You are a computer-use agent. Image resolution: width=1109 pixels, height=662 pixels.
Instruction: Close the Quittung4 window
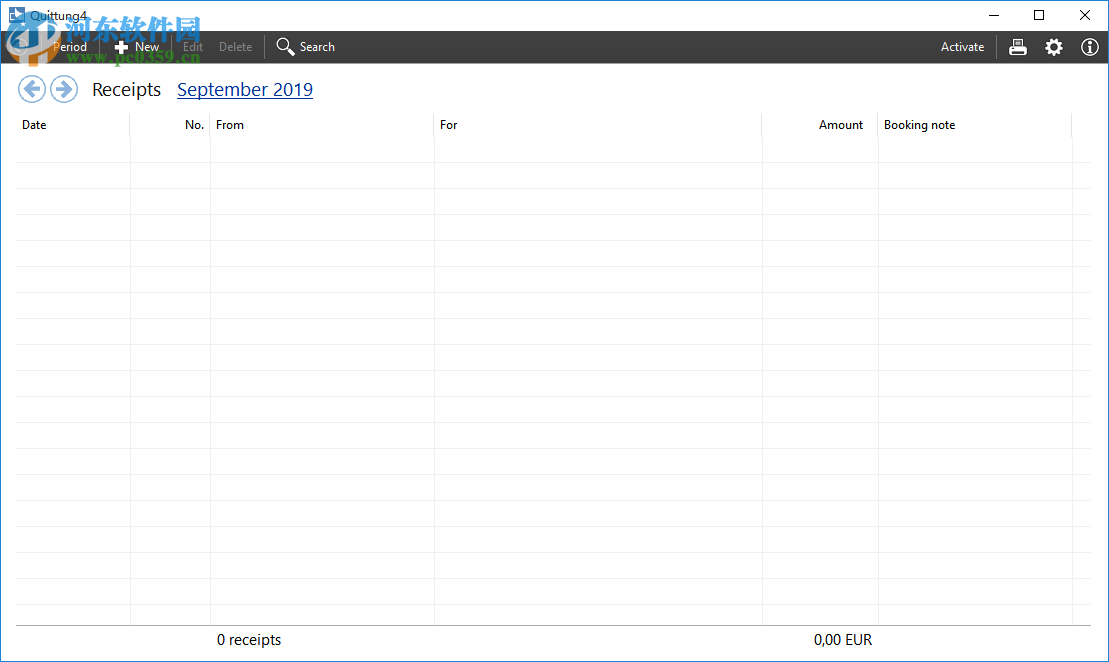1085,15
